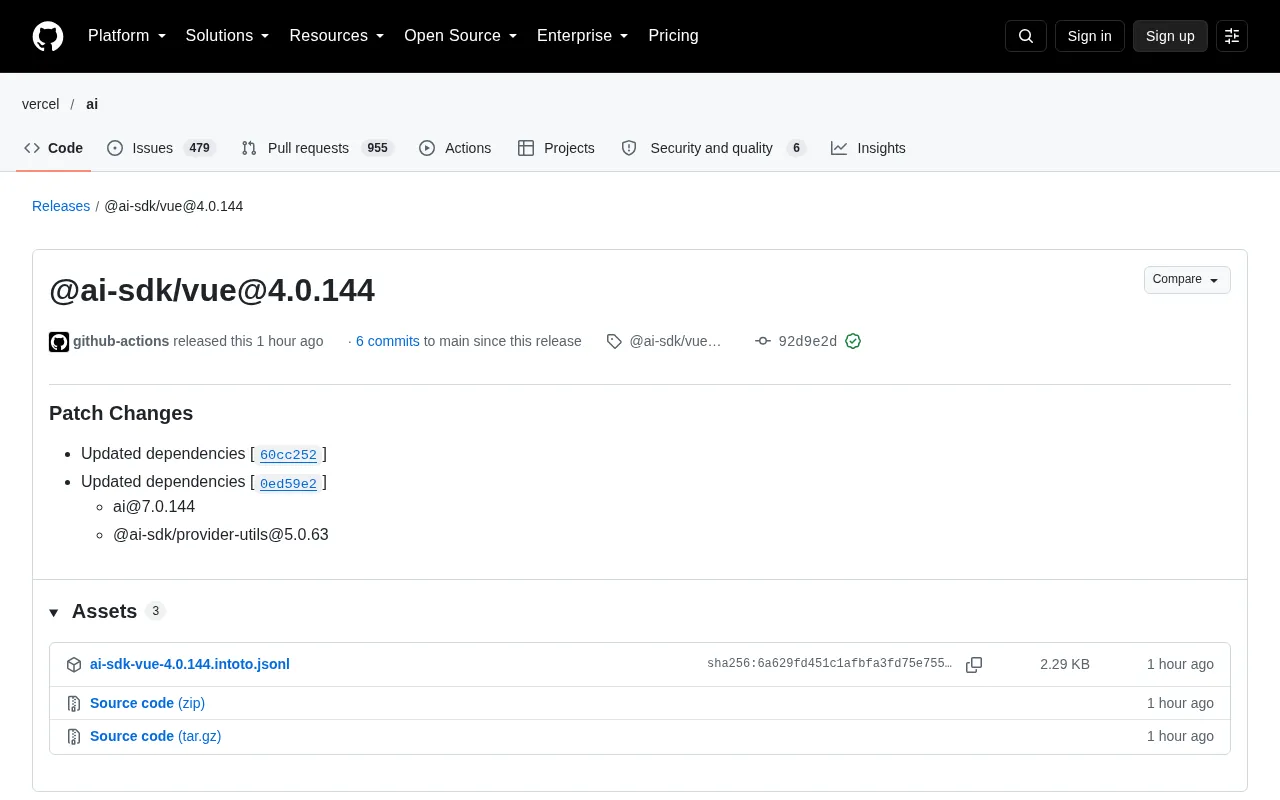Viewport: 1280px width, 800px height.
Task: Open the GitHub home logo
Action: pos(48,36)
